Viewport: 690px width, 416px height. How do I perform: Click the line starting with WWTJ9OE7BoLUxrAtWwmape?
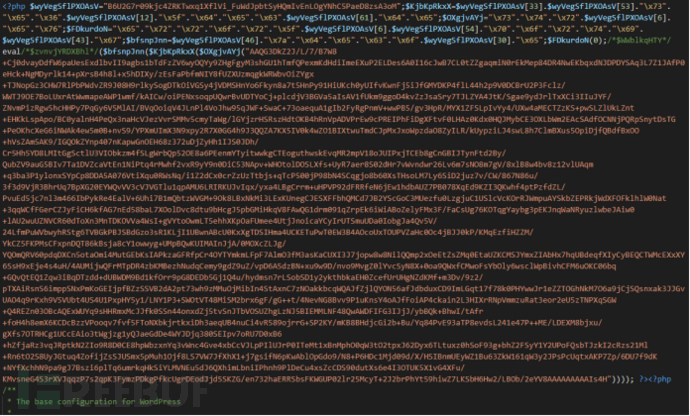coord(307,96)
